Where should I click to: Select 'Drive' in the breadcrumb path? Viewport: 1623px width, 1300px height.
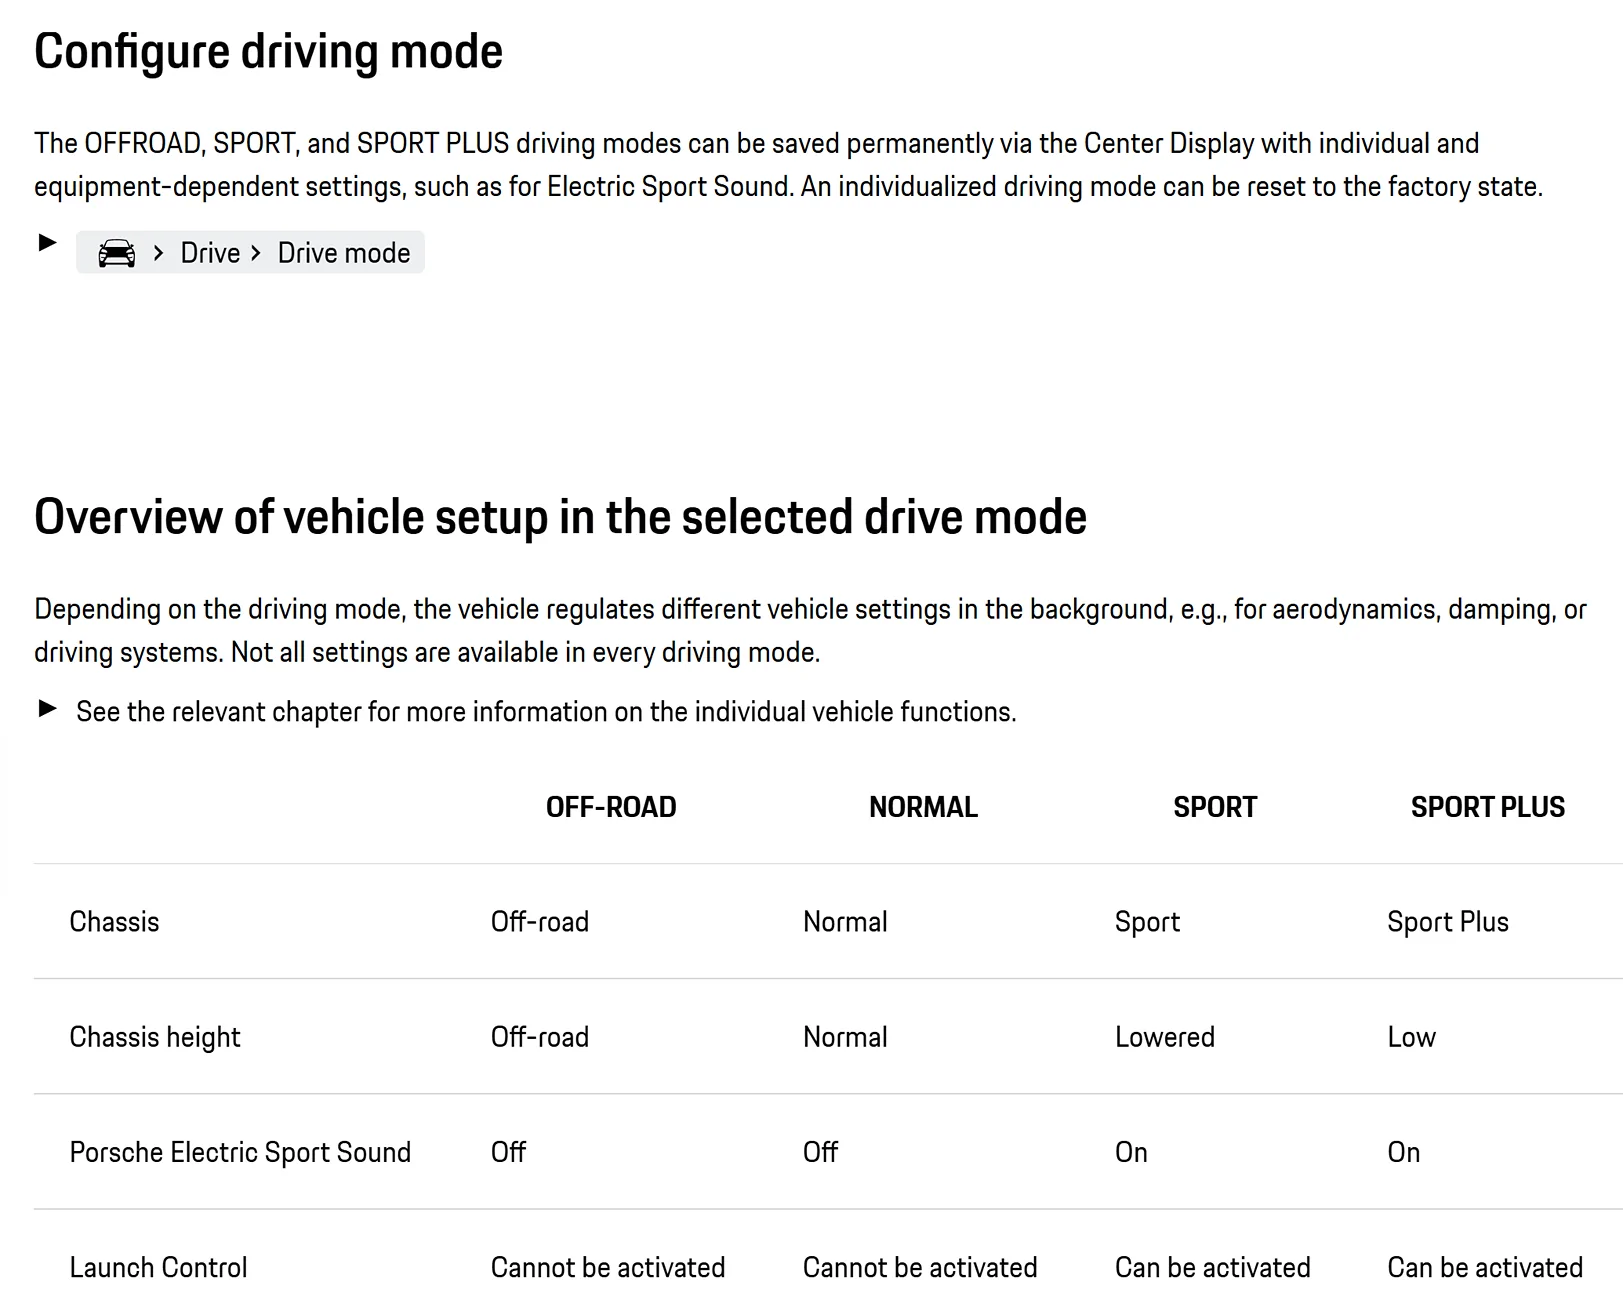(x=210, y=253)
